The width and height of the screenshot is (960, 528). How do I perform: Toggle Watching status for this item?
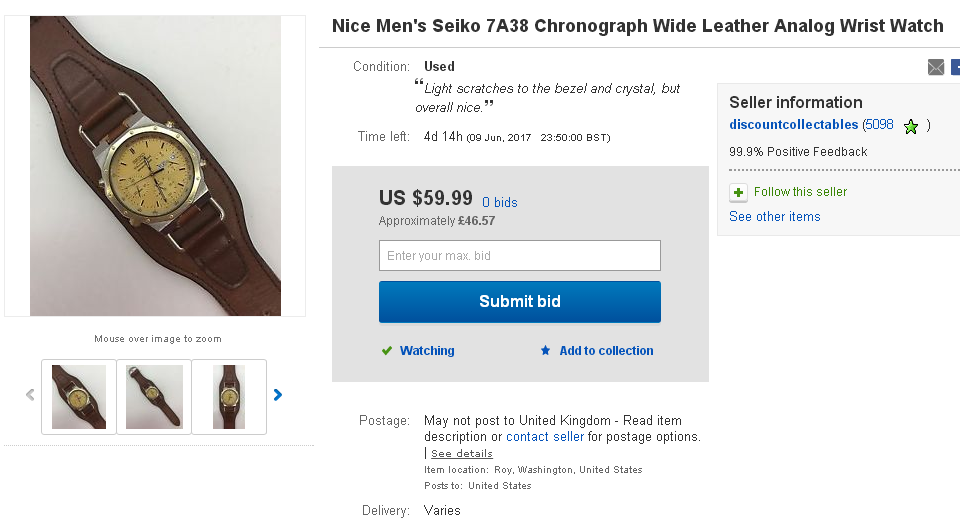coord(427,351)
